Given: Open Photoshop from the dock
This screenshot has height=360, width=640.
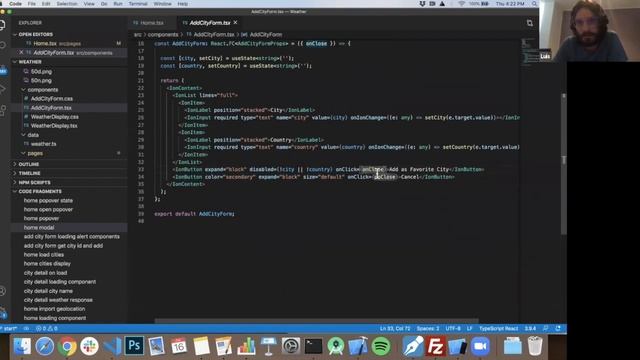Looking at the screenshot, I should (134, 346).
